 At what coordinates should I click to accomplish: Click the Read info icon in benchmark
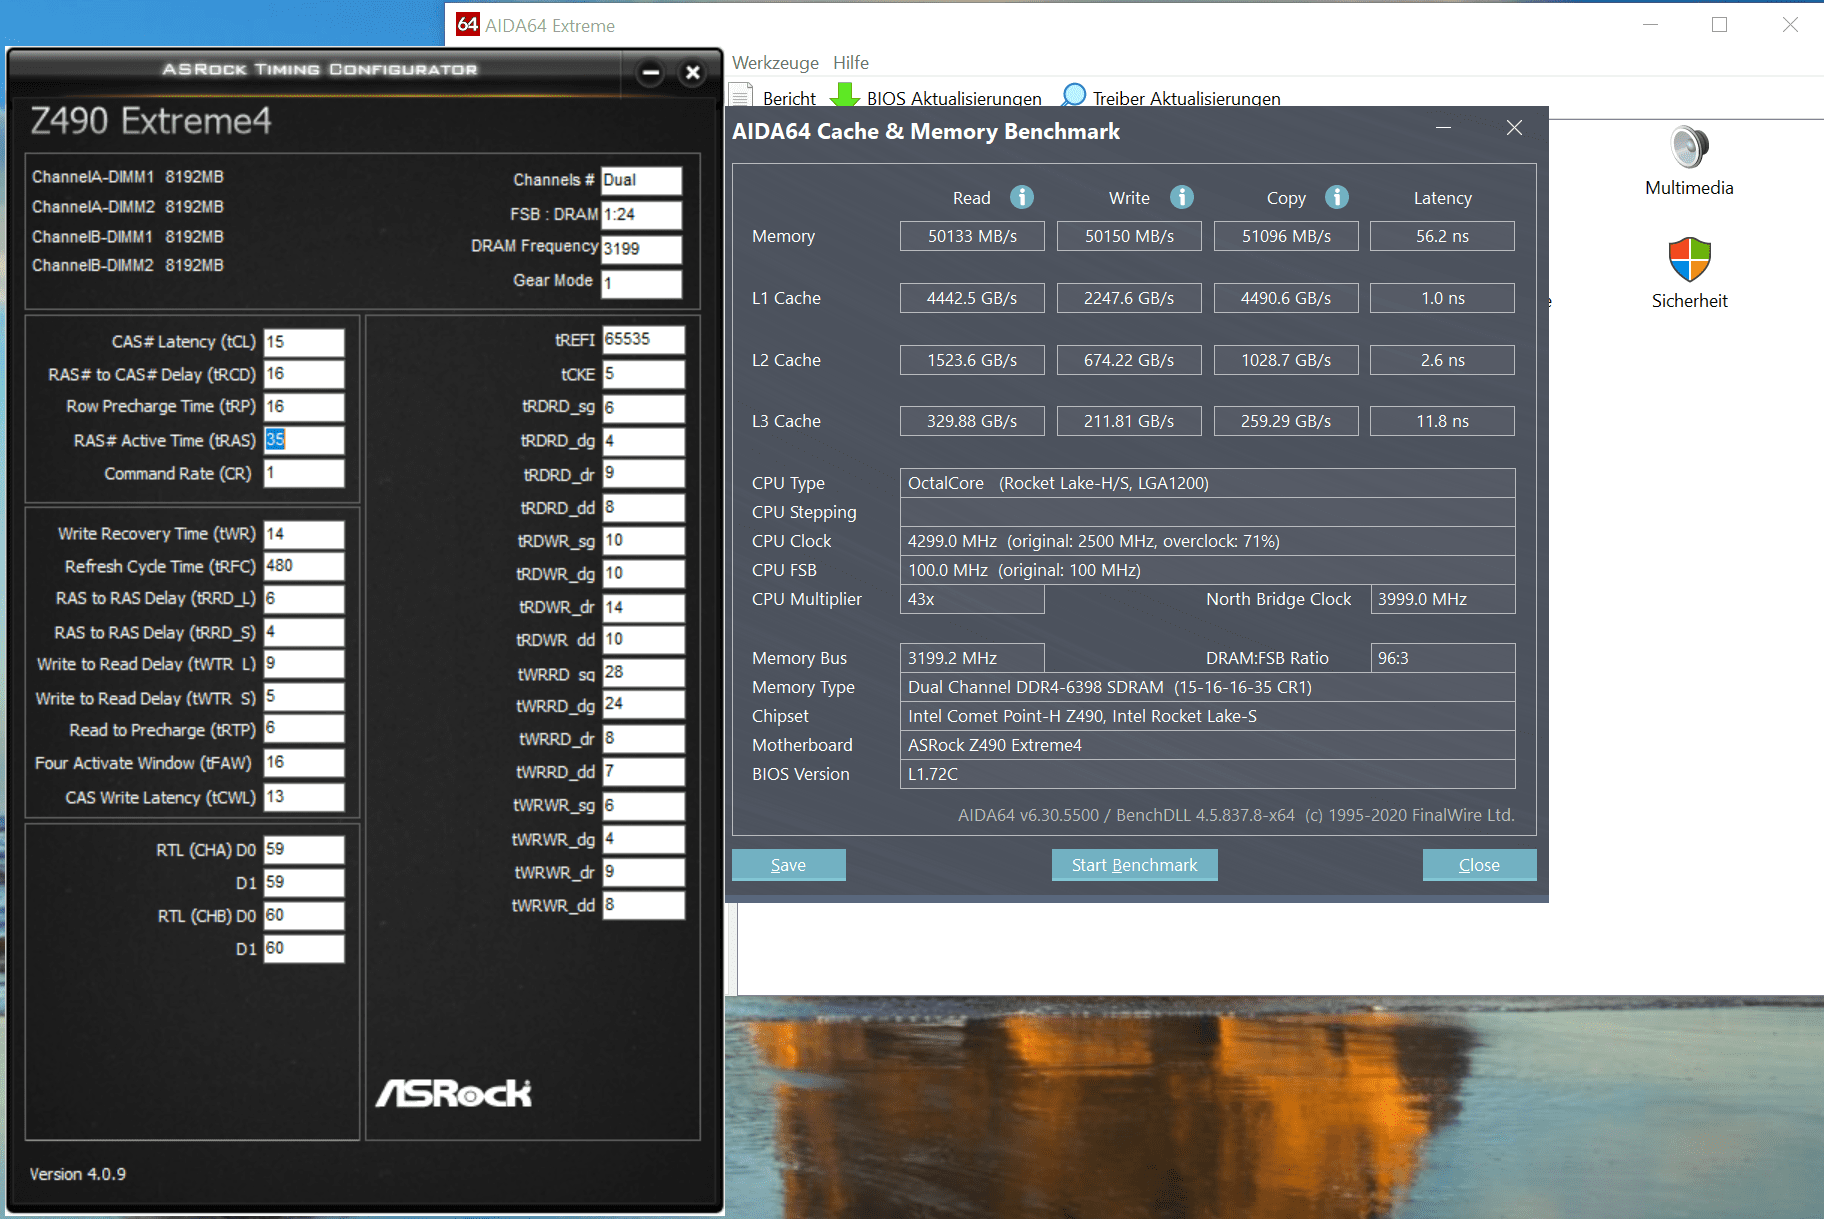(1021, 197)
